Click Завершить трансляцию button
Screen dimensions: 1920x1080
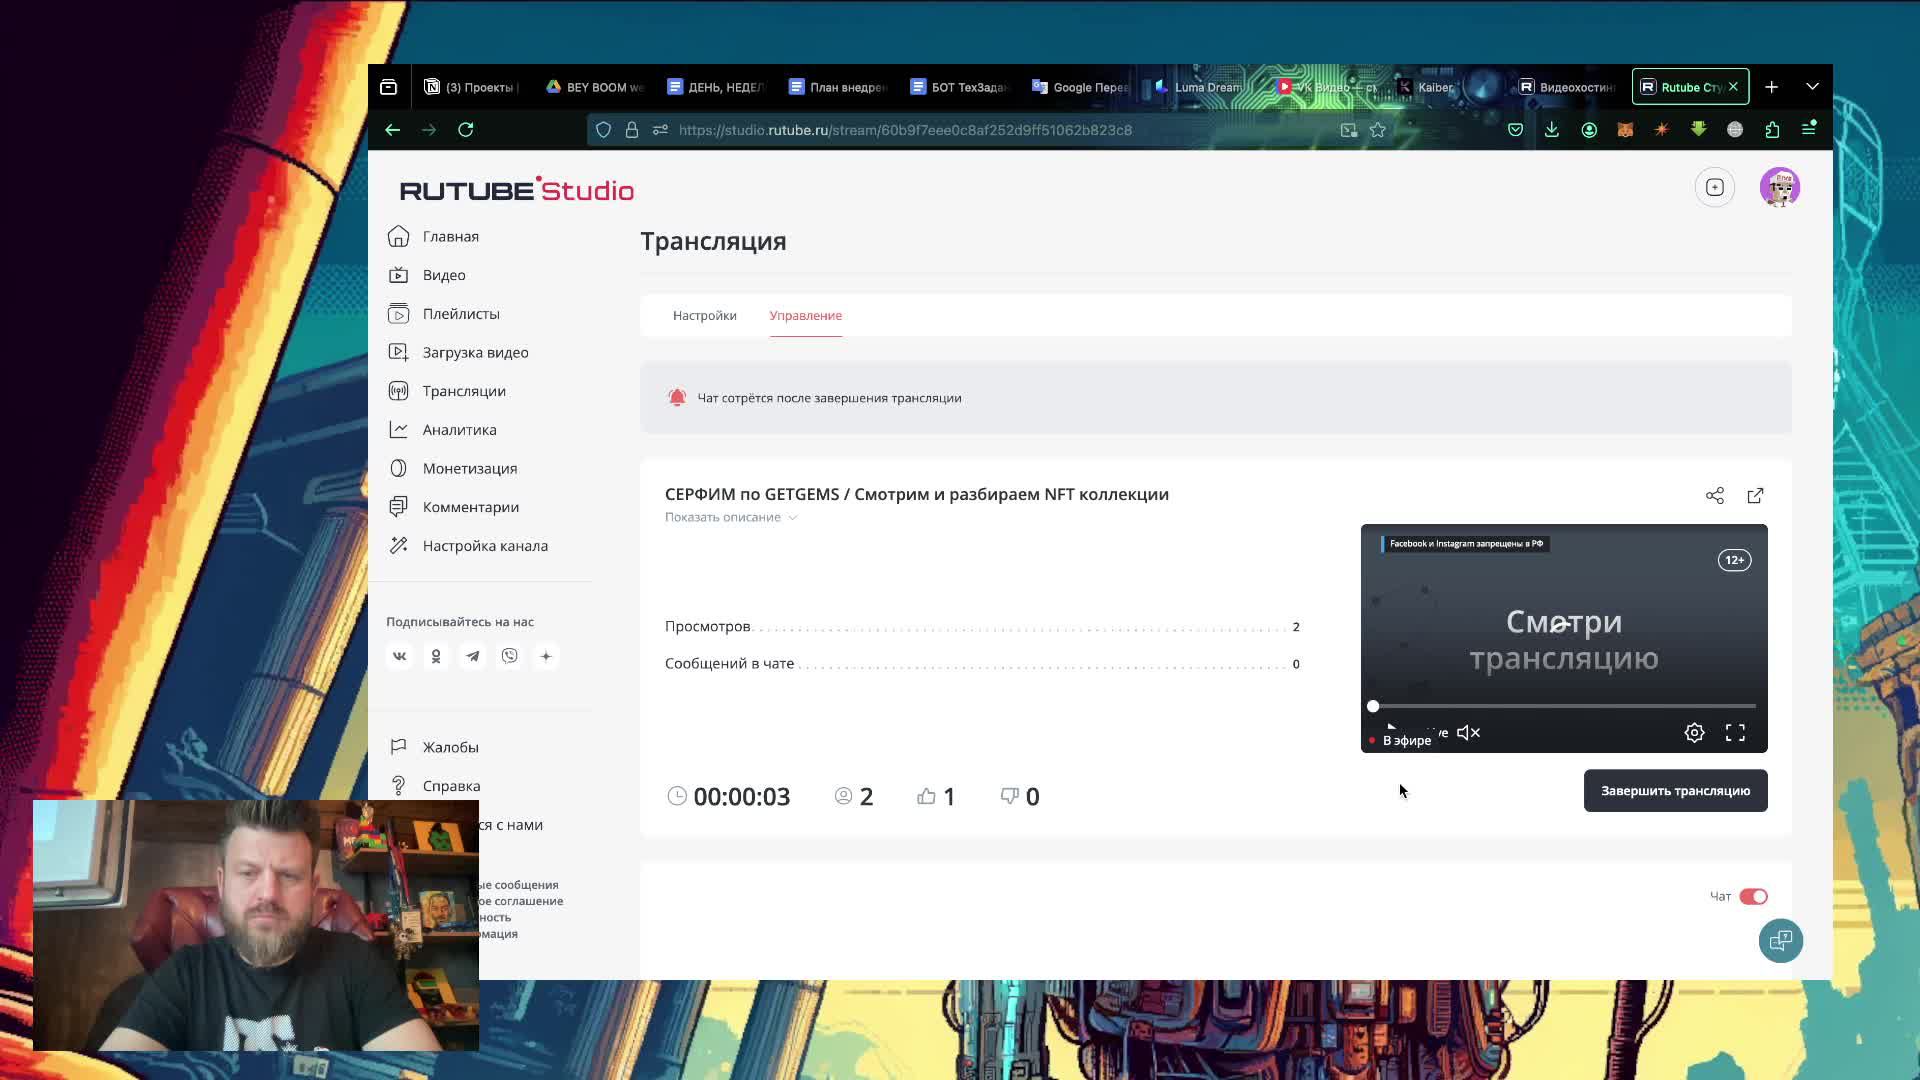[x=1676, y=791]
